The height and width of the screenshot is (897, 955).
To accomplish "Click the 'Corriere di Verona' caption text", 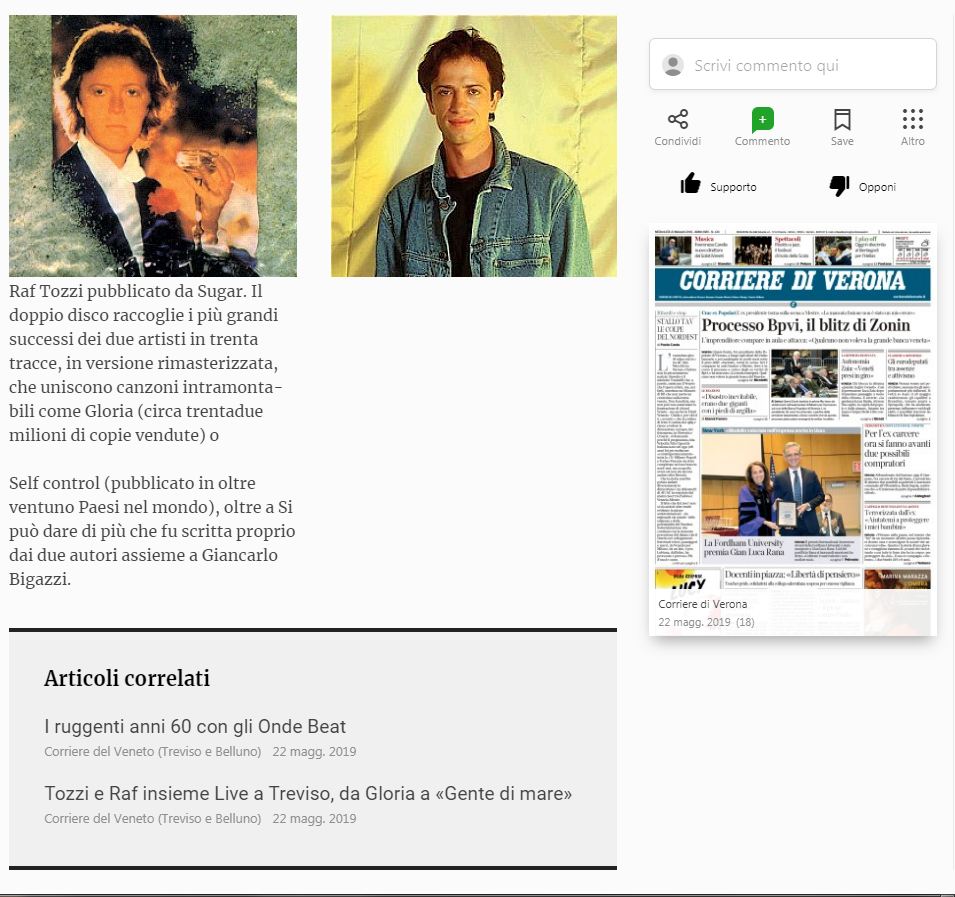I will pyautogui.click(x=702, y=604).
